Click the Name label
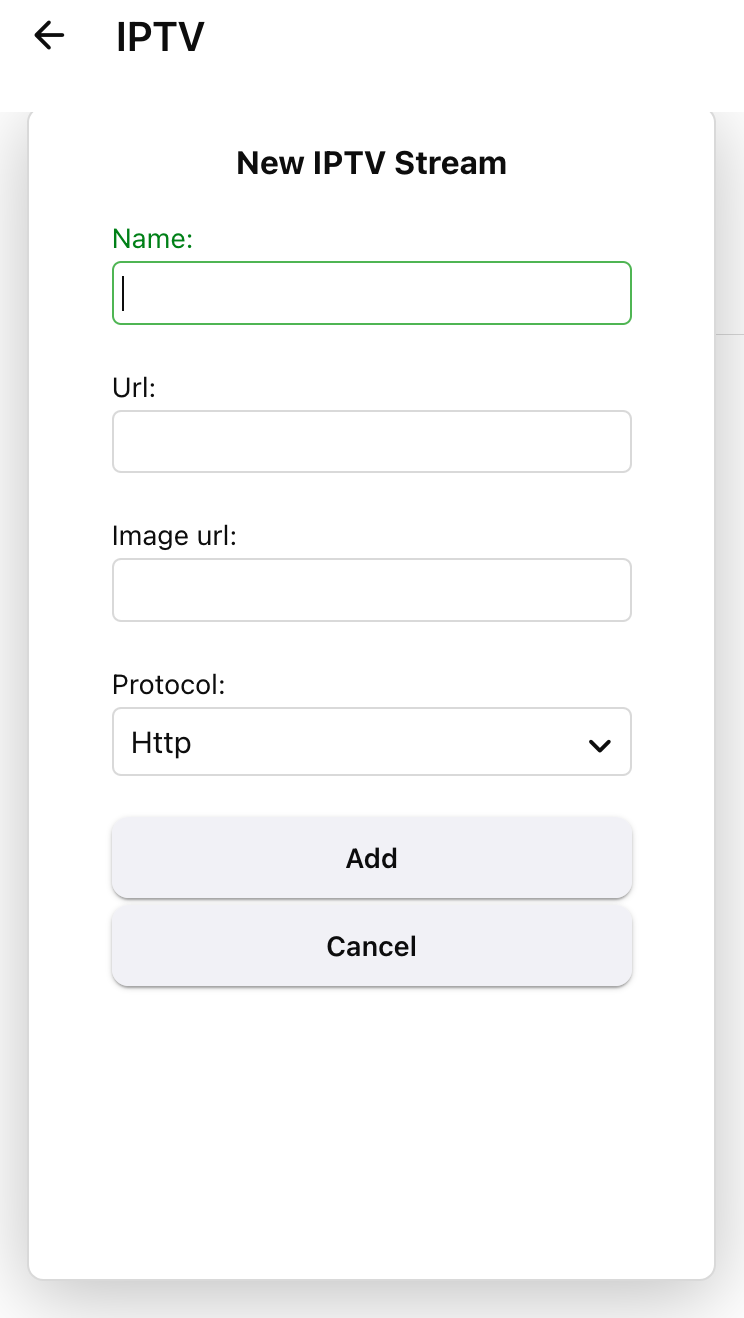 (x=152, y=239)
